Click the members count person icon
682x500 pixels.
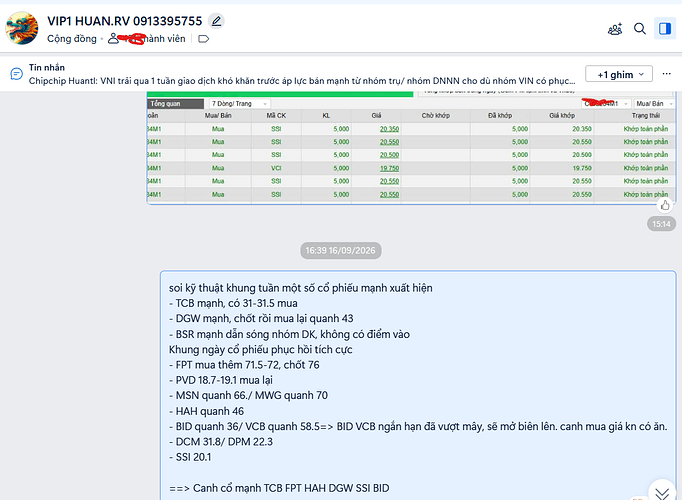[113, 39]
